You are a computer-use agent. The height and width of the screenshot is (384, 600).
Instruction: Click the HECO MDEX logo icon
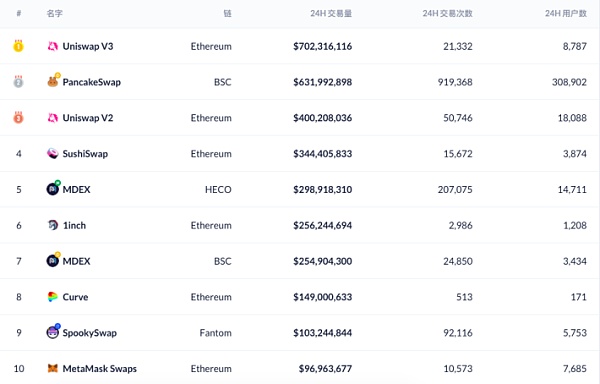53,188
